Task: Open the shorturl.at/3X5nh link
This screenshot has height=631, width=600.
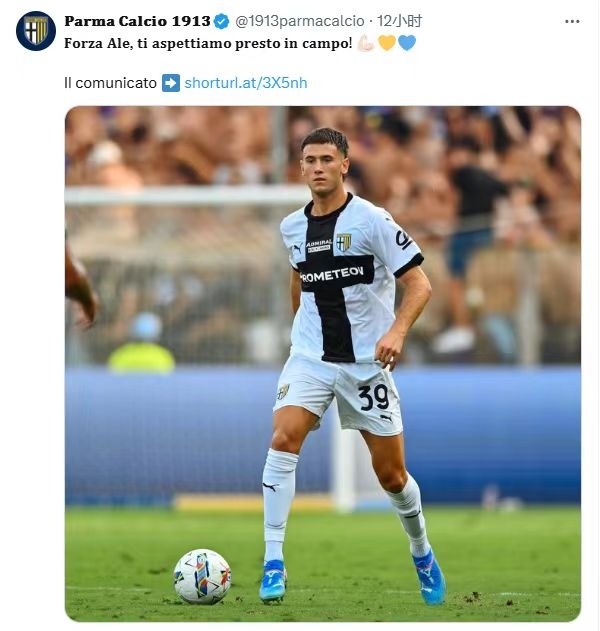Action: pyautogui.click(x=245, y=83)
